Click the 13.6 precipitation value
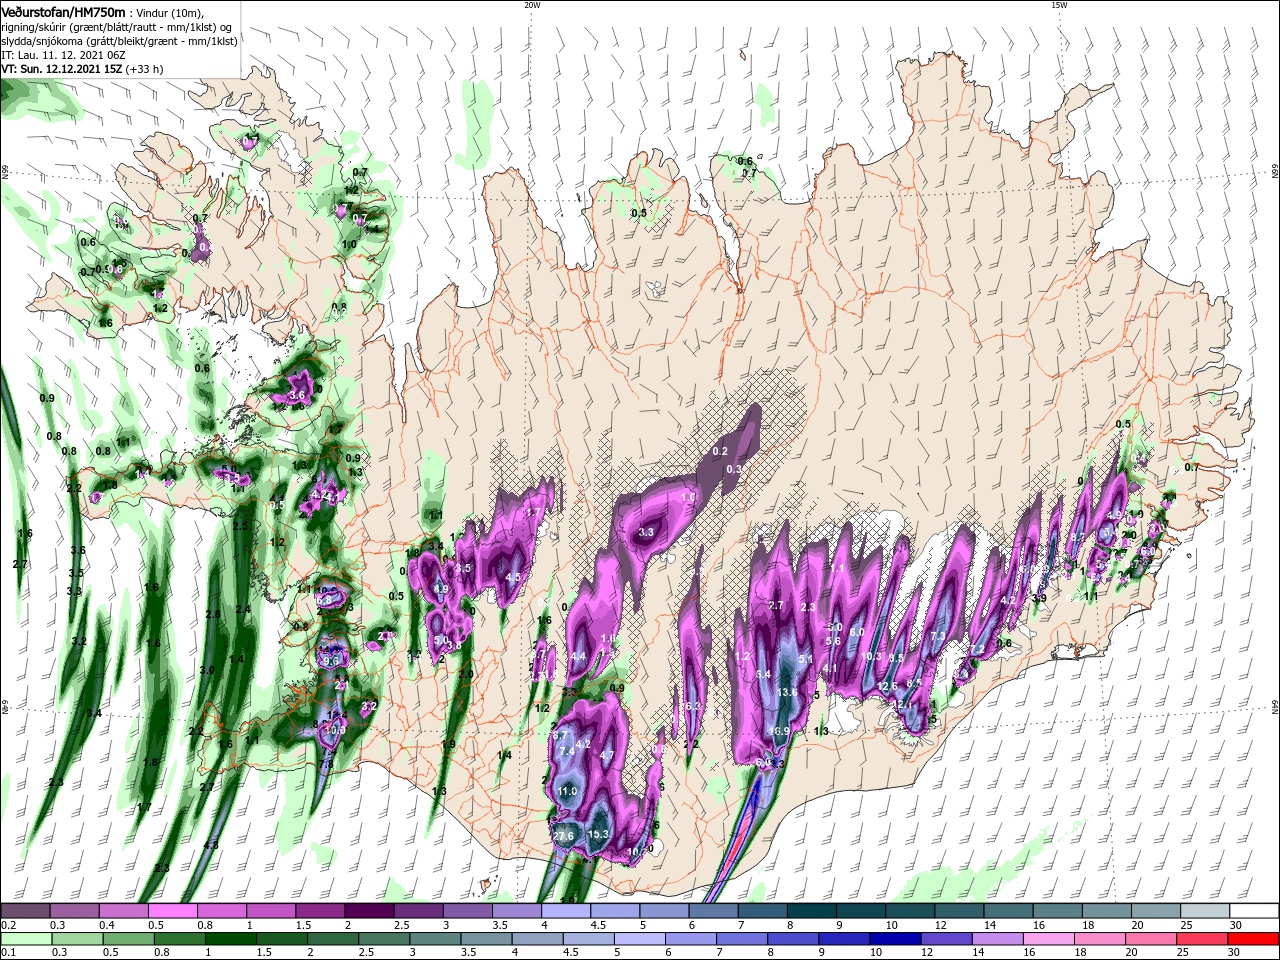Image resolution: width=1280 pixels, height=960 pixels. (x=787, y=692)
